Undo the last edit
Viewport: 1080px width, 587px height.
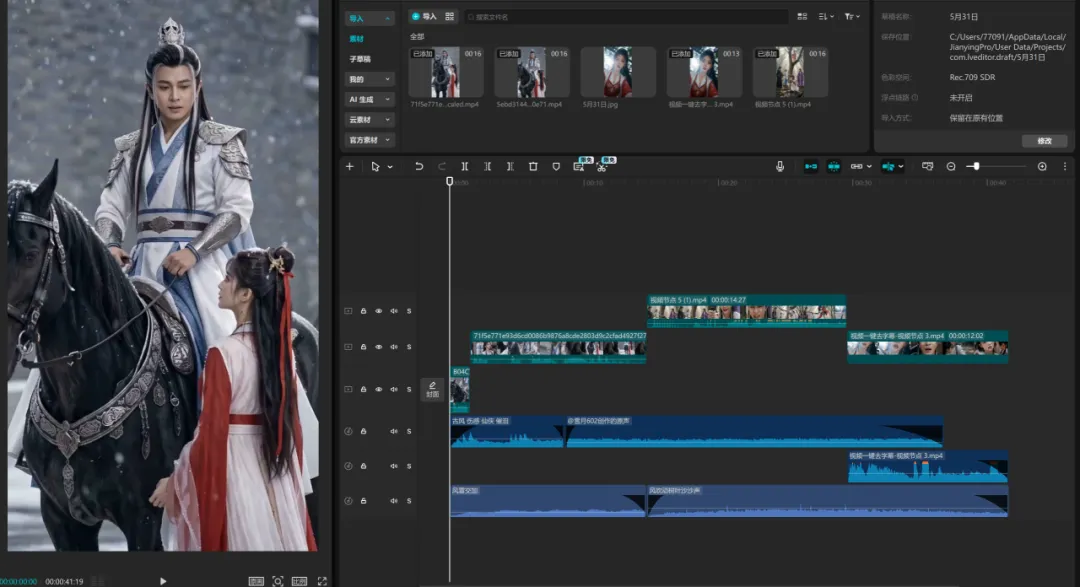click(419, 166)
